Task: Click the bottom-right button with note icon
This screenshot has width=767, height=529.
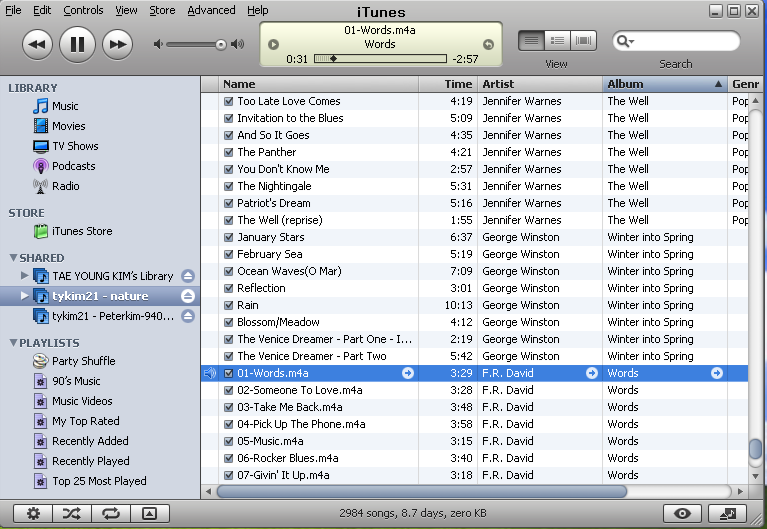Action: click(727, 513)
